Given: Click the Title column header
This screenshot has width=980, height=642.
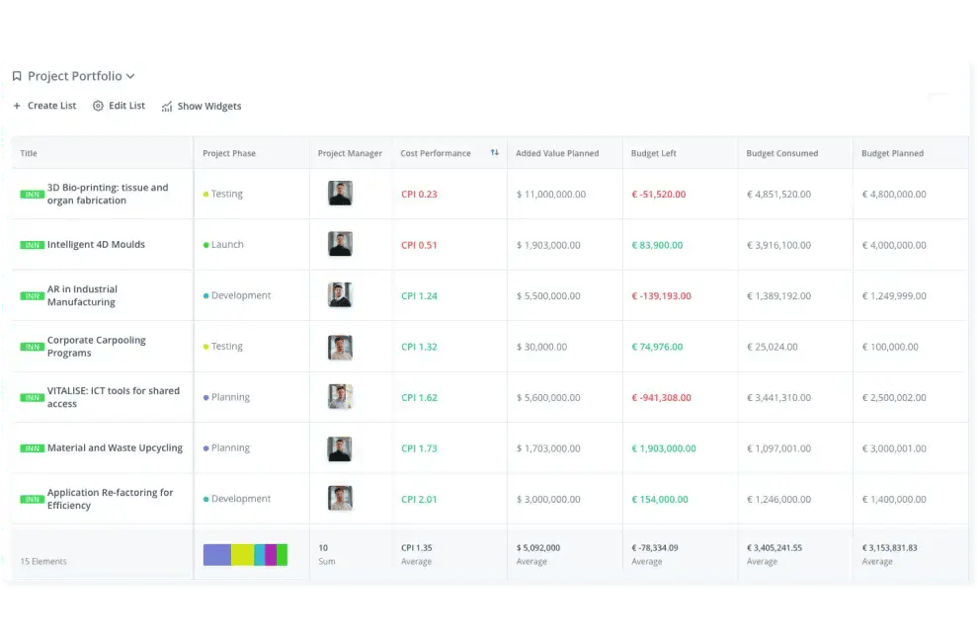Looking at the screenshot, I should [29, 153].
